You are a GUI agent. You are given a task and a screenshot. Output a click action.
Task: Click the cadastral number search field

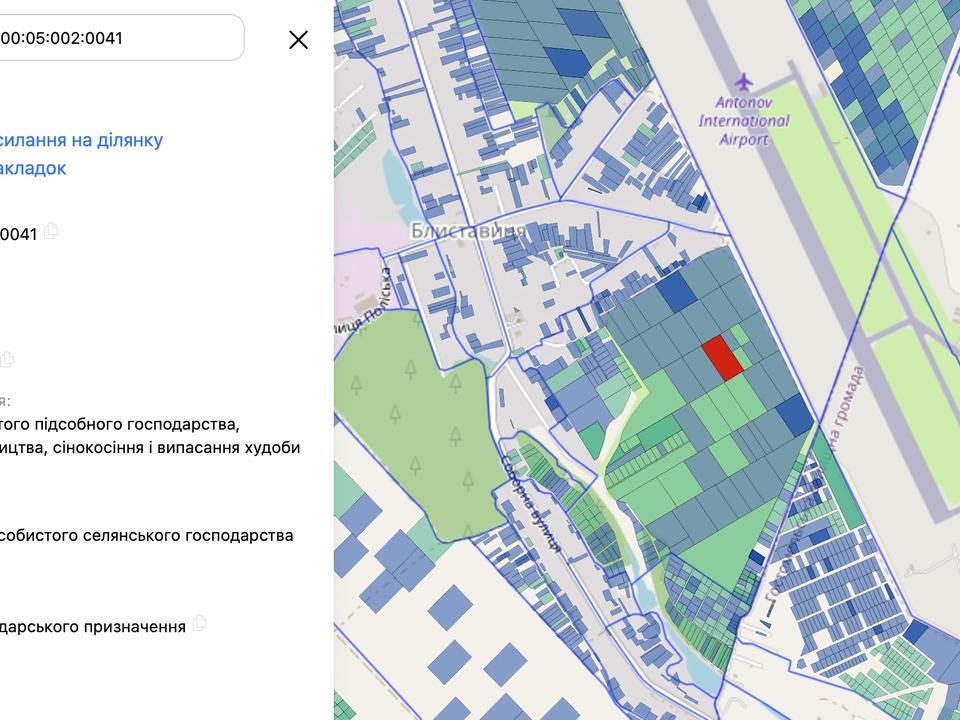coord(120,38)
